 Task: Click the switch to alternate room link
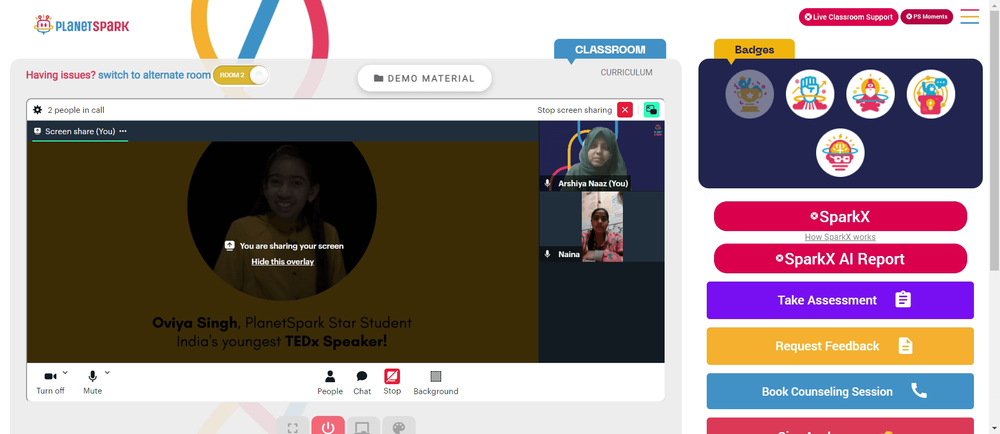154,75
